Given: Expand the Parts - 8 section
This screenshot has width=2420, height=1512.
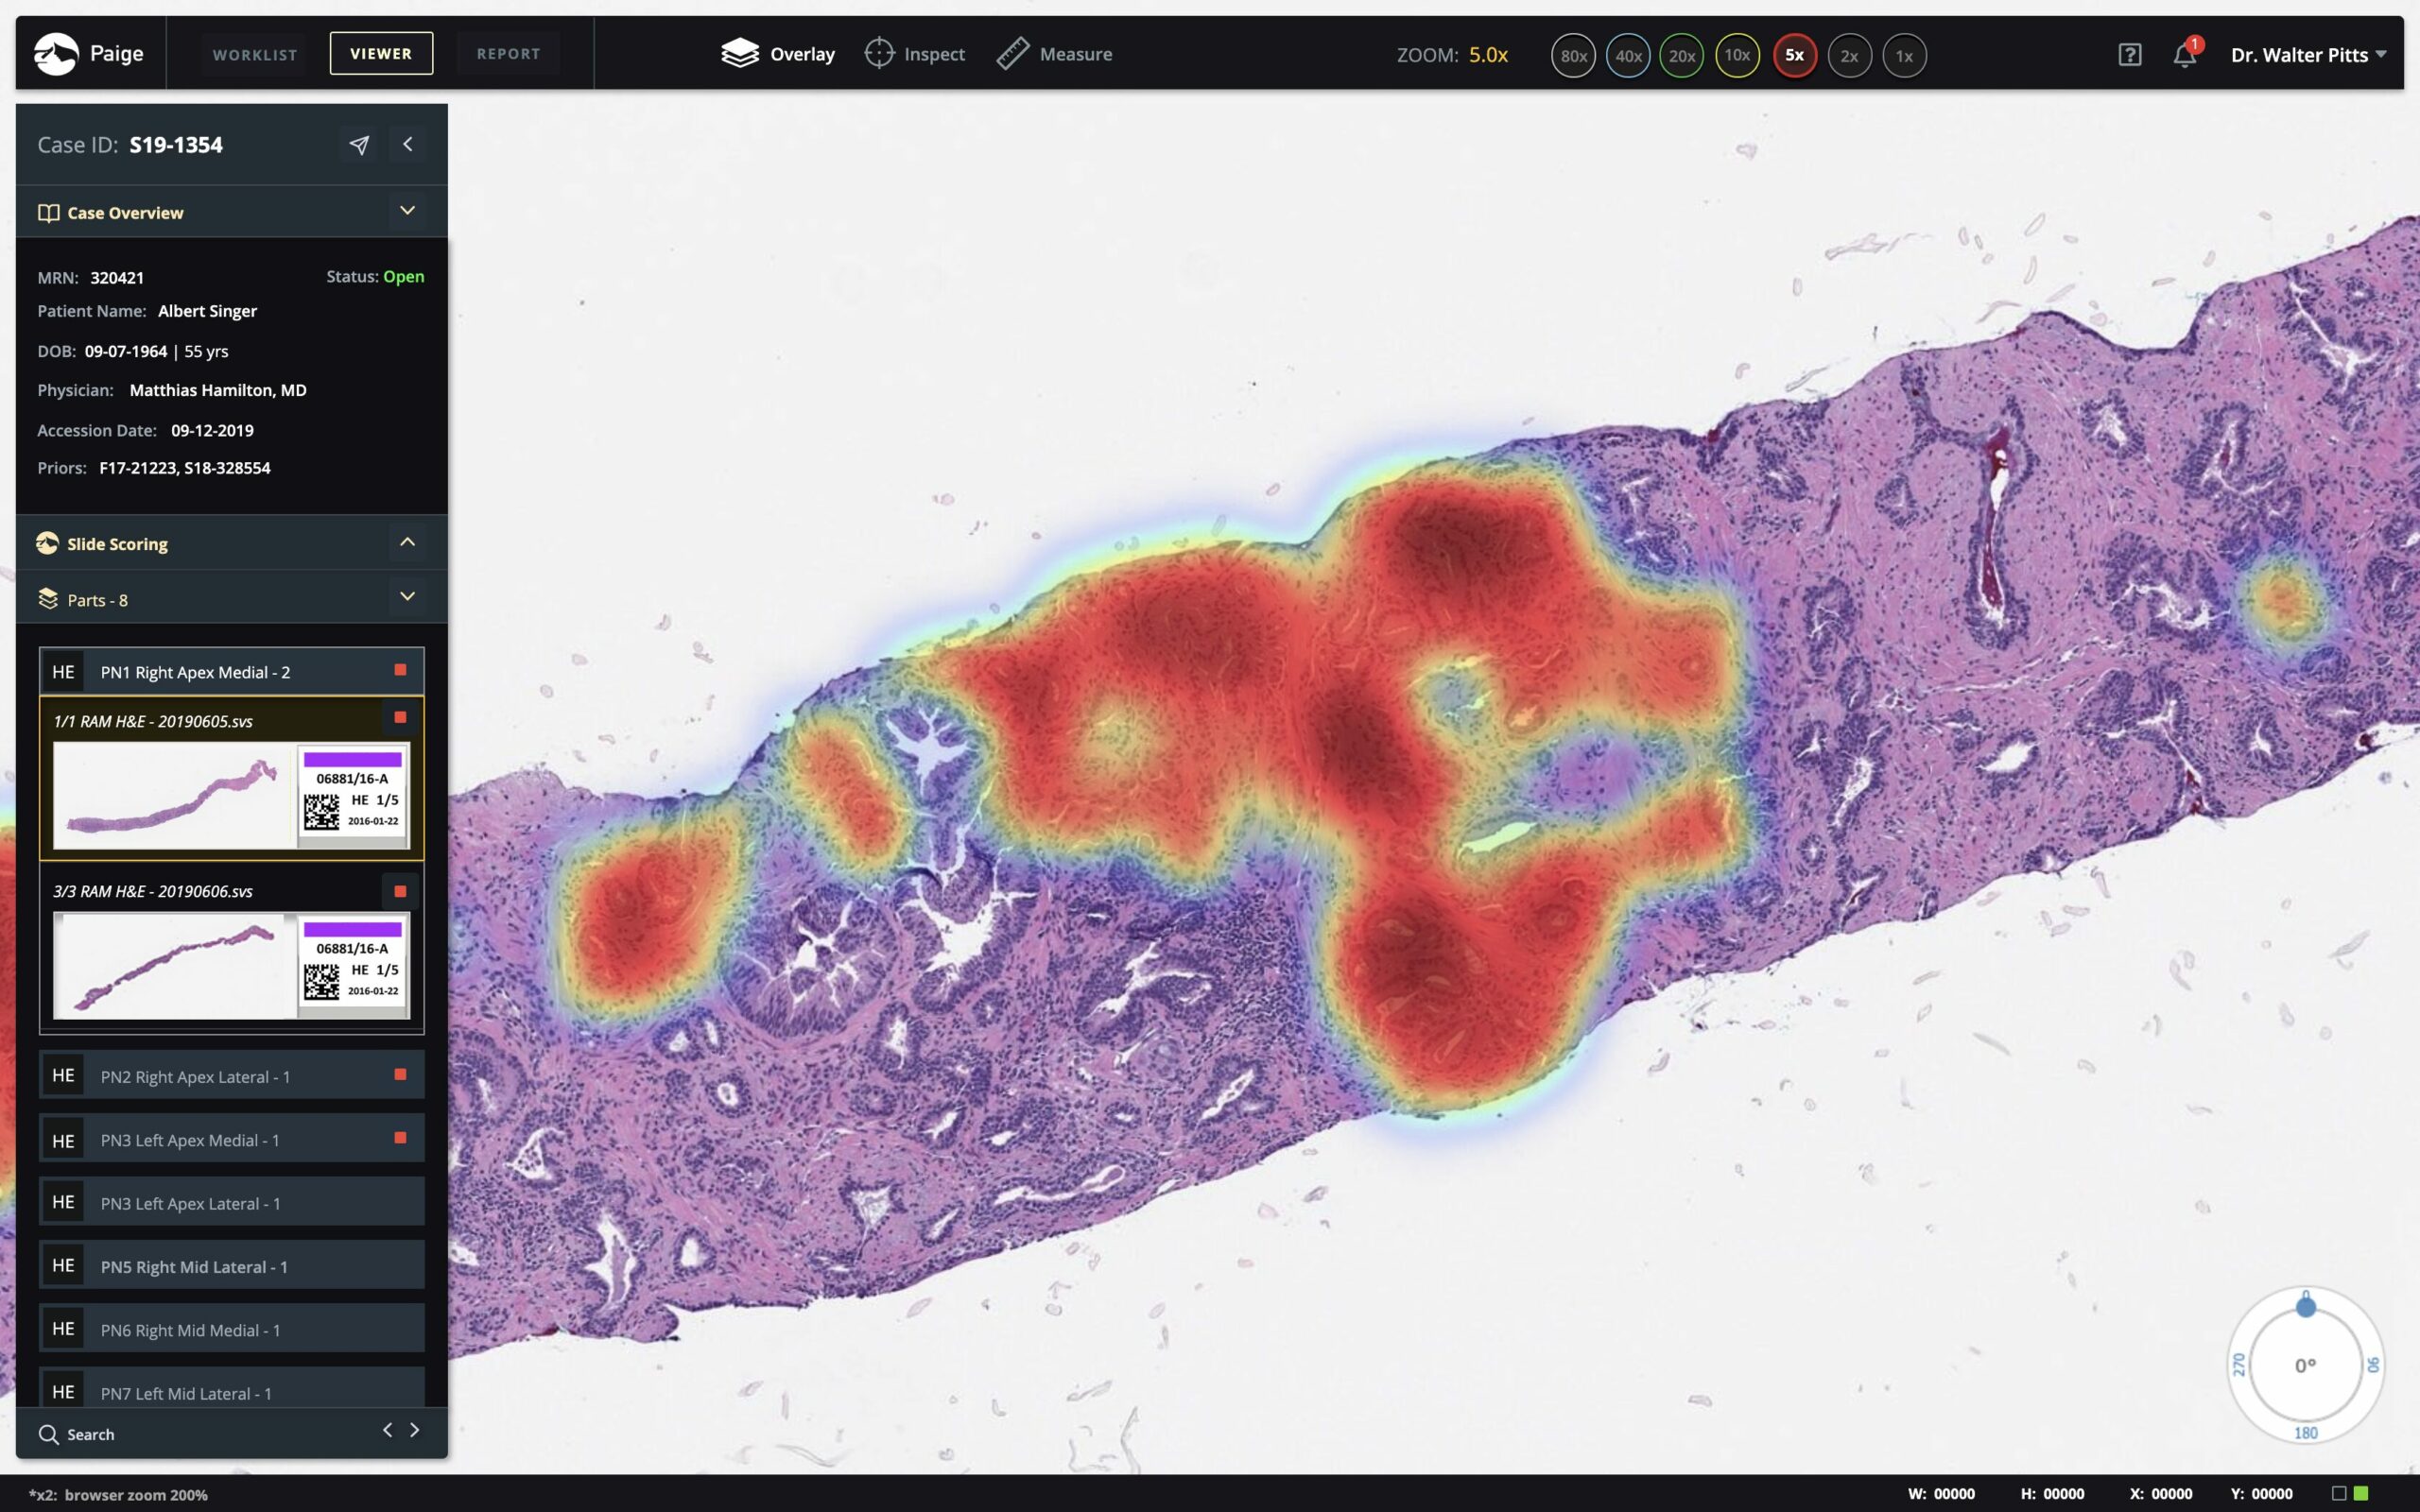Looking at the screenshot, I should coord(407,596).
